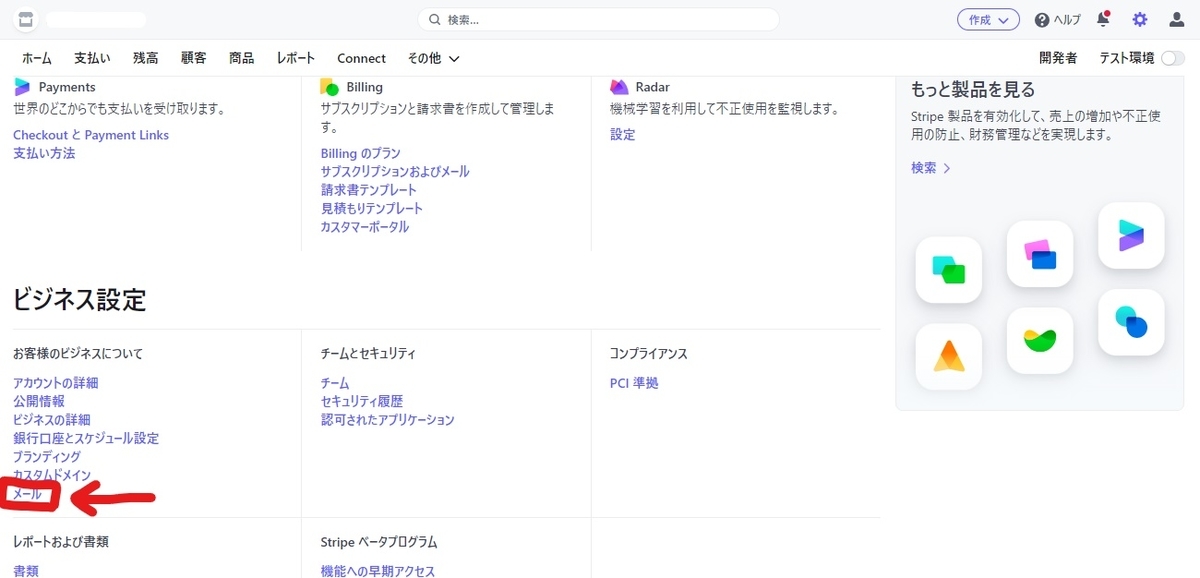Viewport: 1200px width, 578px height.
Task: Open 支払い方法 link
Action: 44,153
